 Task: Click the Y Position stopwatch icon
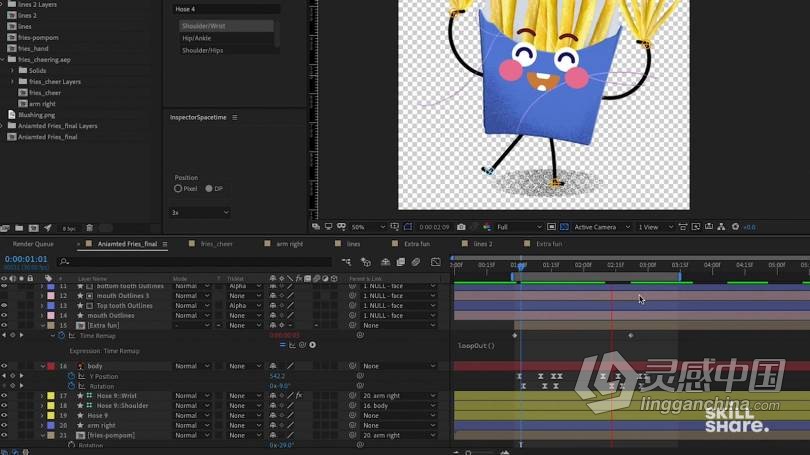[71, 376]
